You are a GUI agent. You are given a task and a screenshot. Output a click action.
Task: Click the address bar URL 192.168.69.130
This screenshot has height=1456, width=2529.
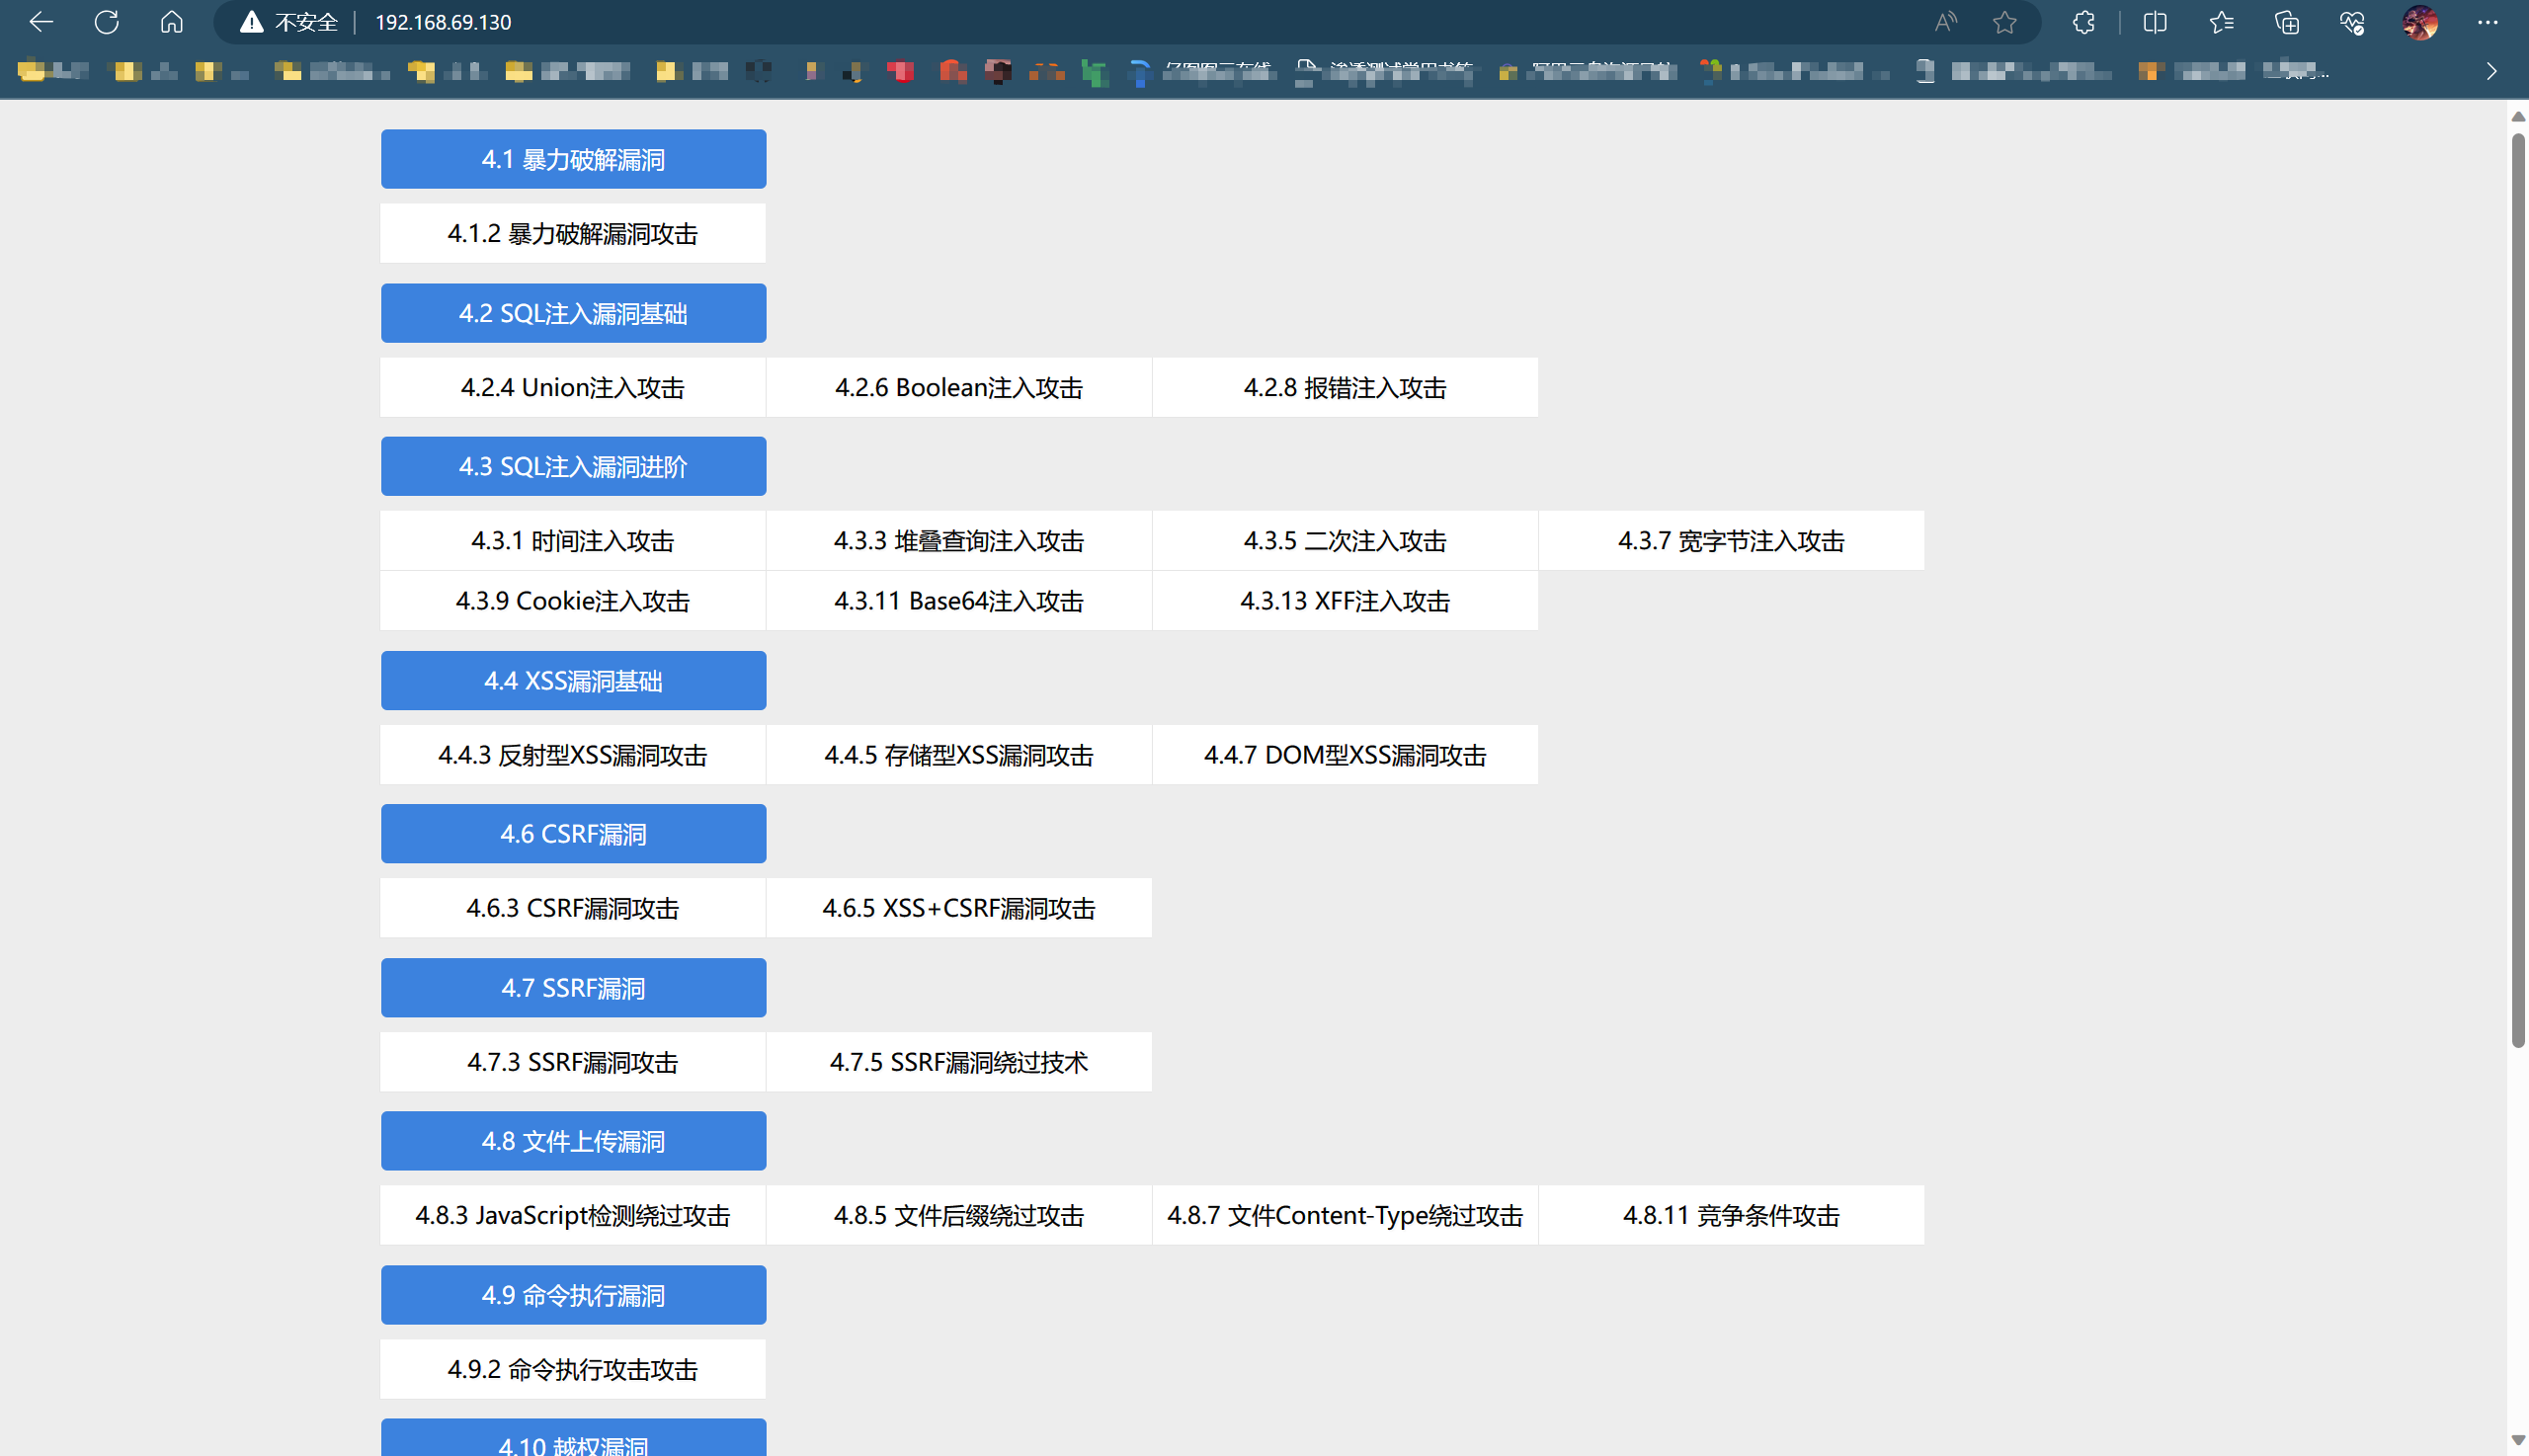[x=443, y=22]
